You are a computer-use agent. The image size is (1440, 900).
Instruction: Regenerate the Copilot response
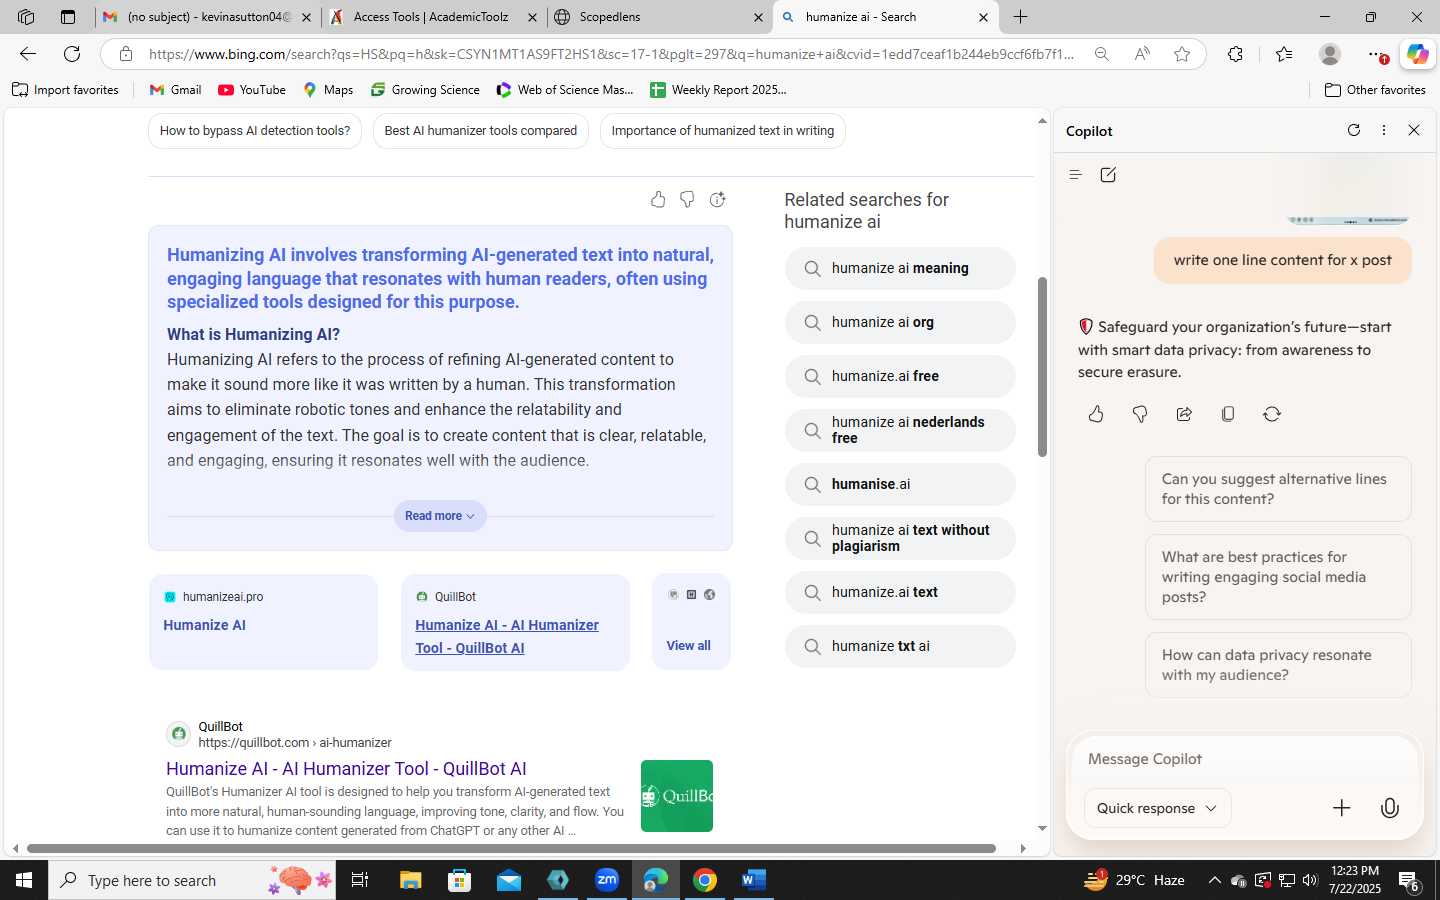(1272, 414)
